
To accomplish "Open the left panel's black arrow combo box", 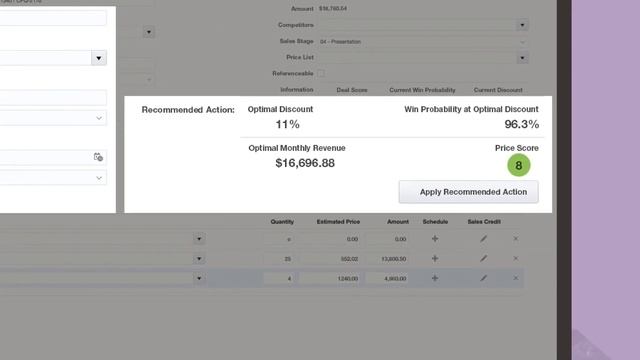I will coord(98,58).
